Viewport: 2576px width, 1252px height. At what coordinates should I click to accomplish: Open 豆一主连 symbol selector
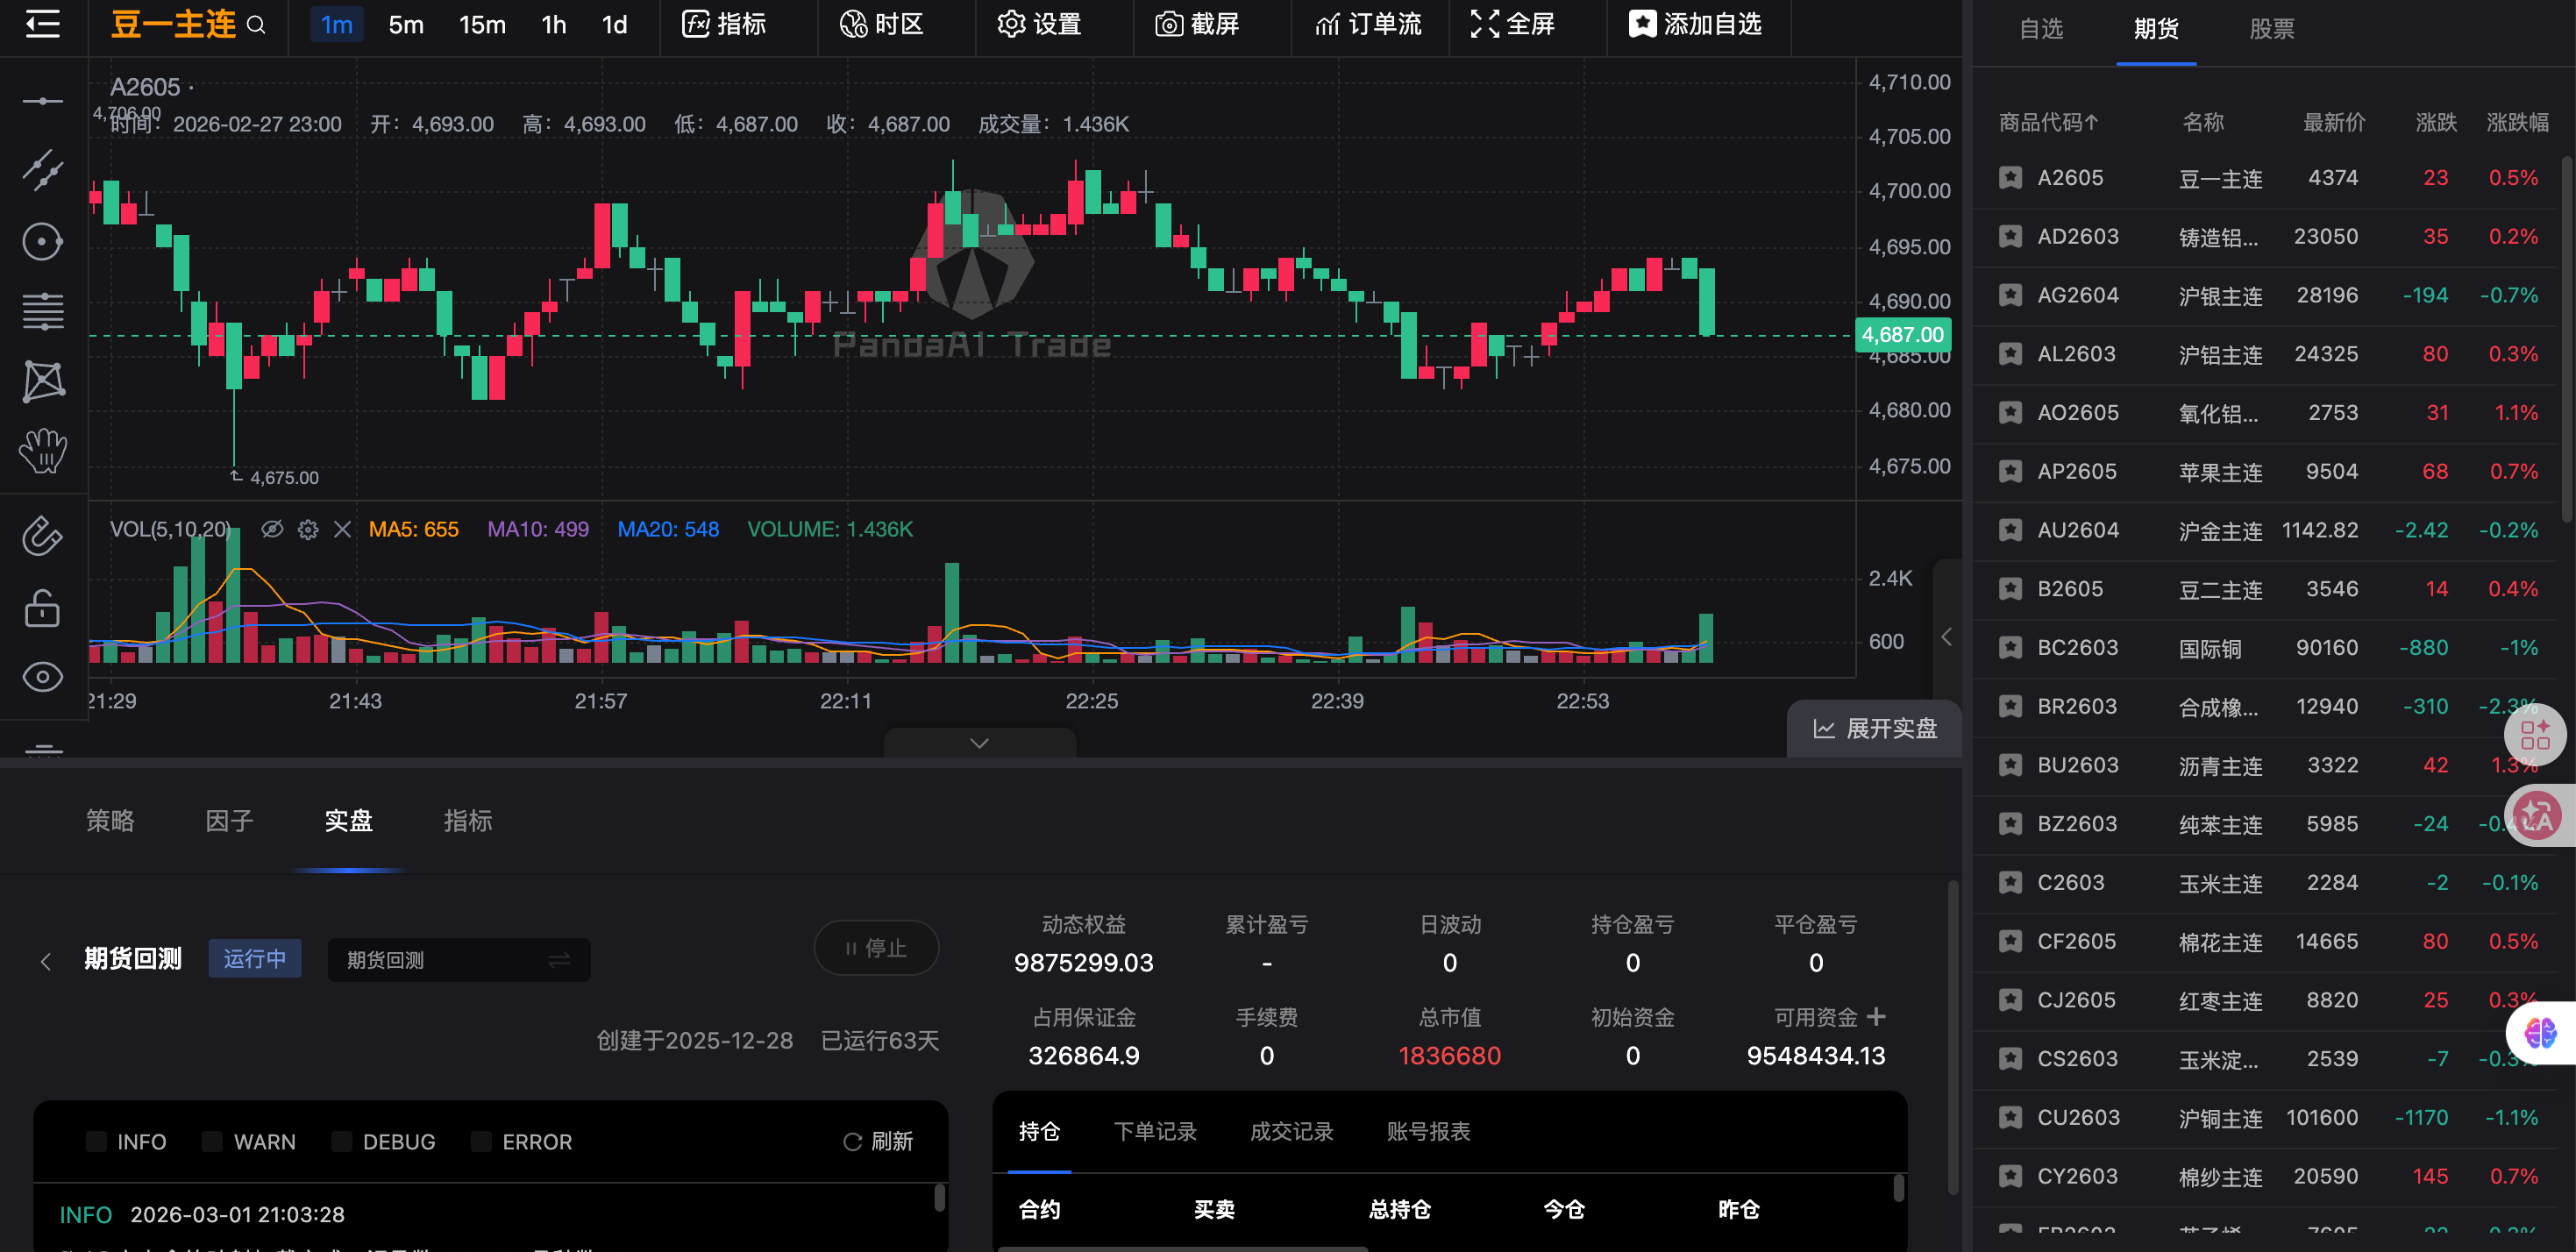[x=173, y=24]
